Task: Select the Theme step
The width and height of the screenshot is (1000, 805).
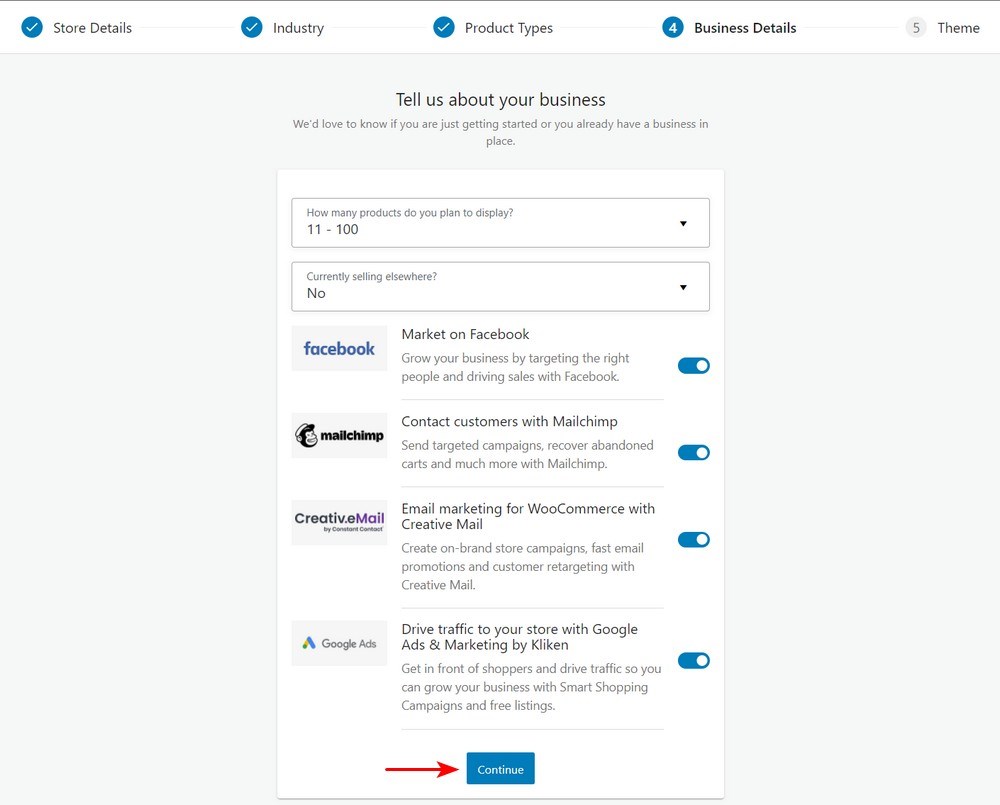Action: click(x=958, y=27)
